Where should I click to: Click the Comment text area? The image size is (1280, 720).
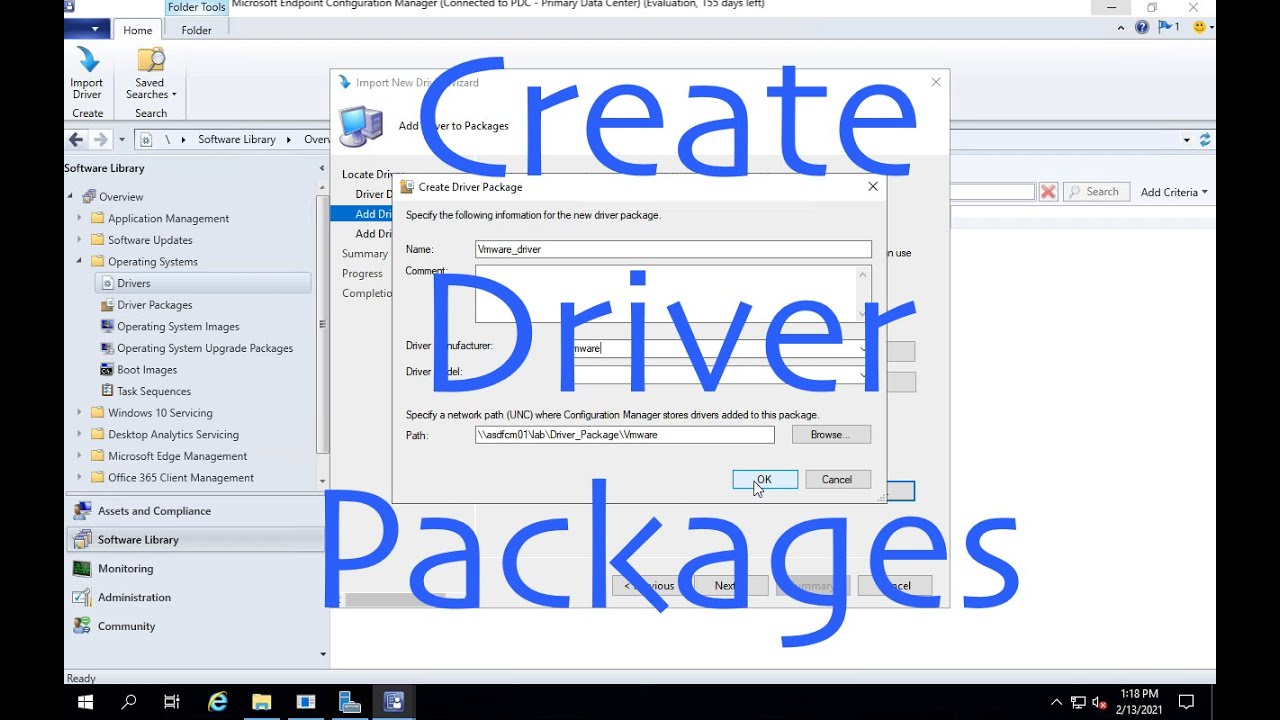[673, 293]
